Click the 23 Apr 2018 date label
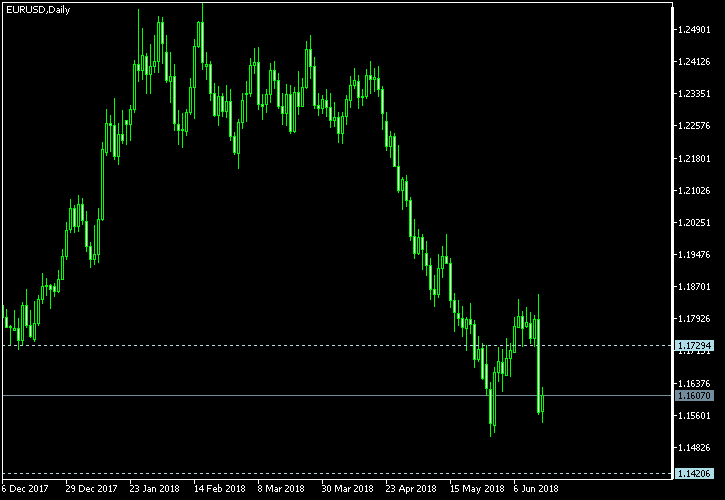725x500 pixels. tap(411, 489)
